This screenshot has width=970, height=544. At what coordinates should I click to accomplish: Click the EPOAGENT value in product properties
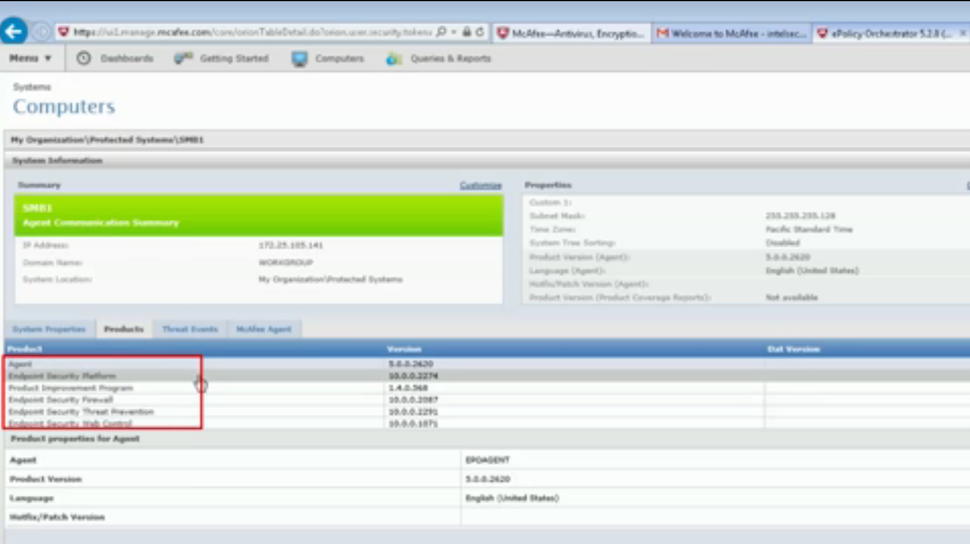pyautogui.click(x=487, y=460)
